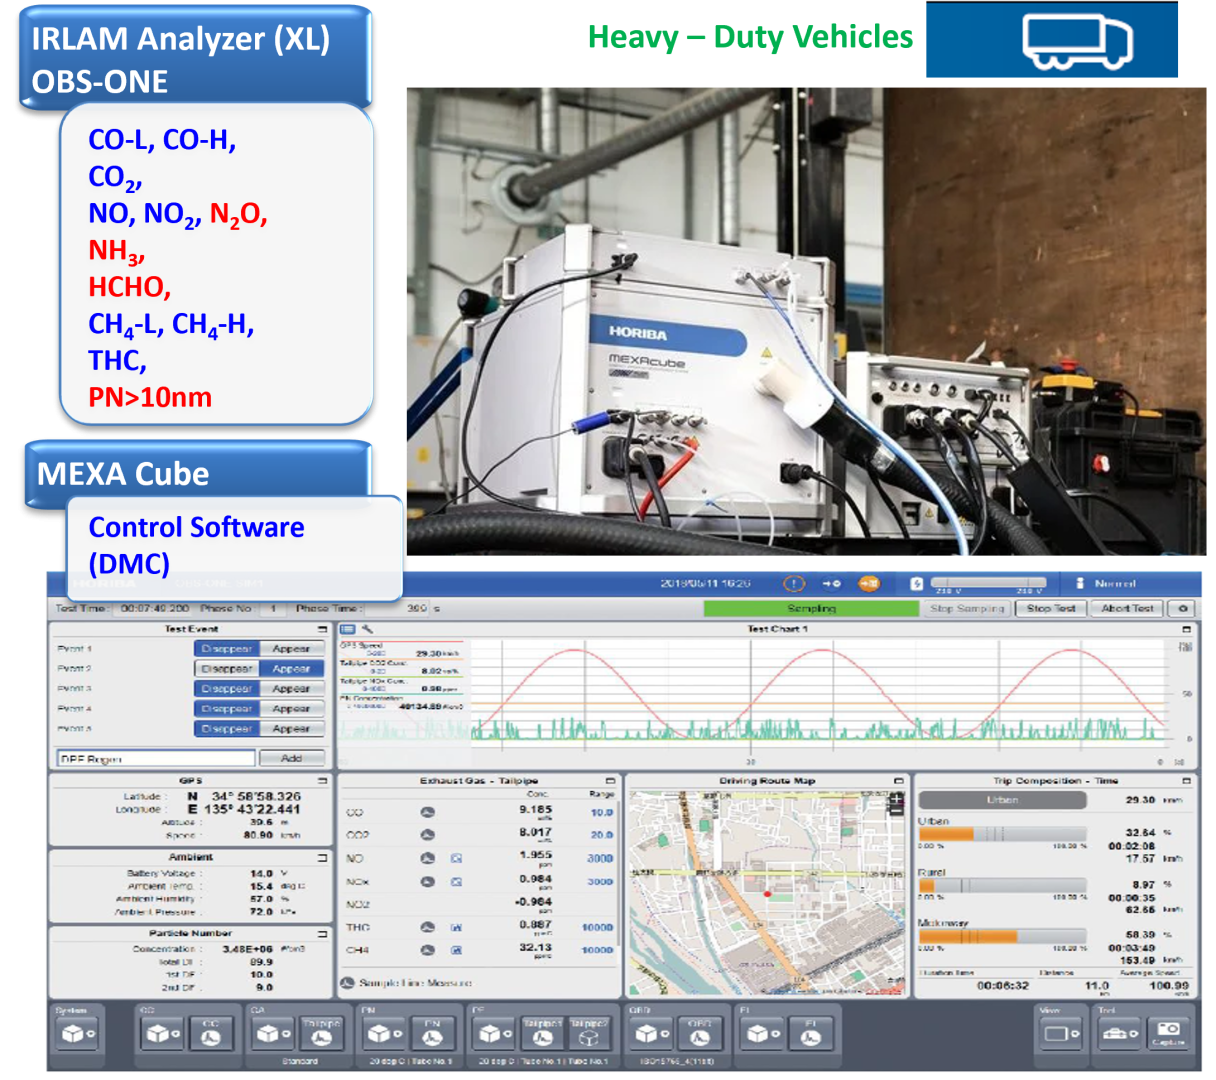Viewport: 1216px width, 1080px height.
Task: Click the warning alert icon in header
Action: point(793,583)
